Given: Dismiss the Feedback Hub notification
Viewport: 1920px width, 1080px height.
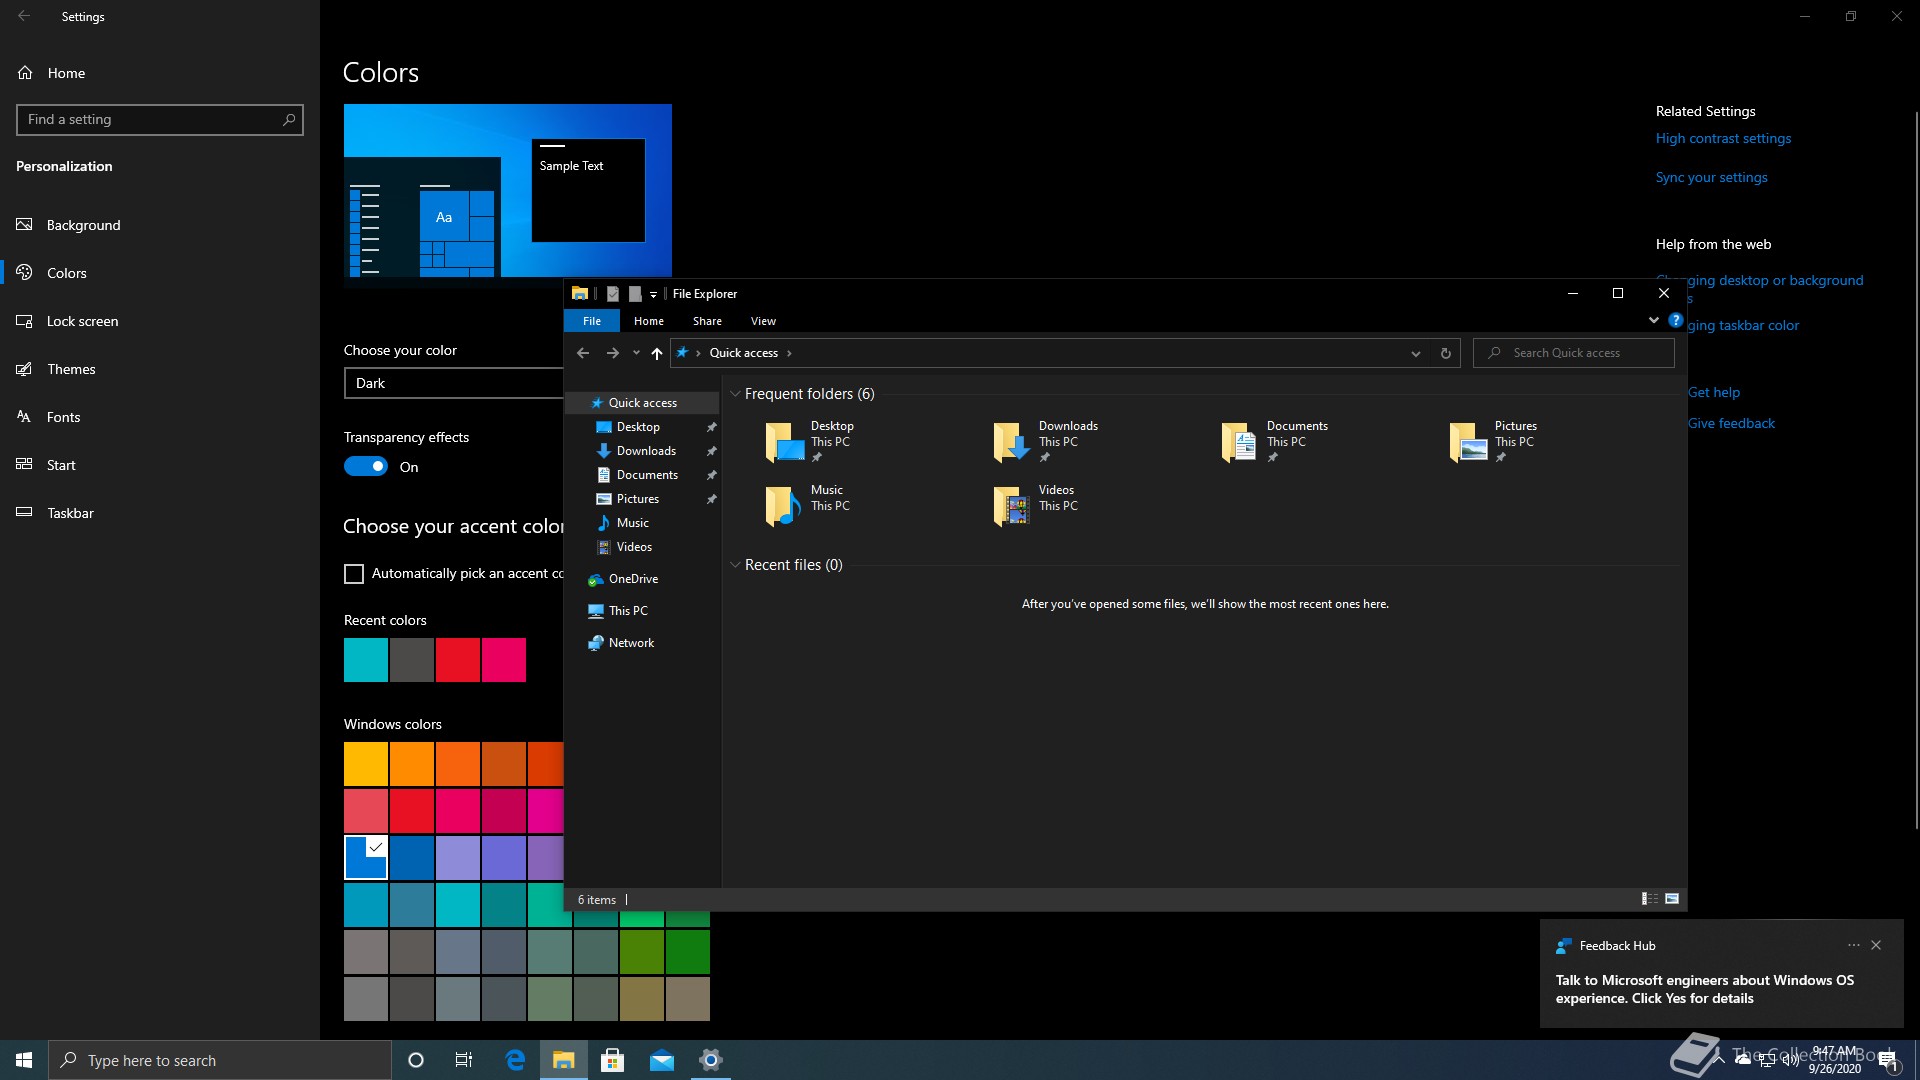Looking at the screenshot, I should pyautogui.click(x=1876, y=945).
